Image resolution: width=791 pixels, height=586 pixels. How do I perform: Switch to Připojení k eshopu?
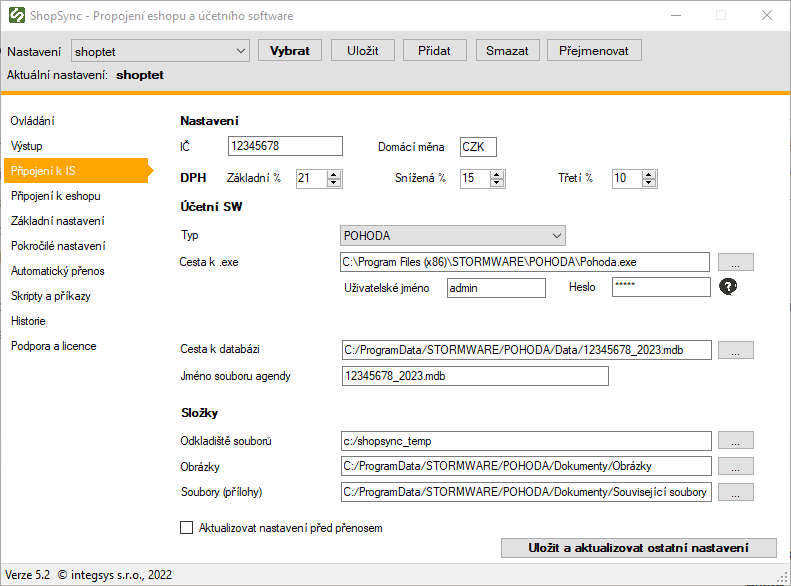pos(55,196)
